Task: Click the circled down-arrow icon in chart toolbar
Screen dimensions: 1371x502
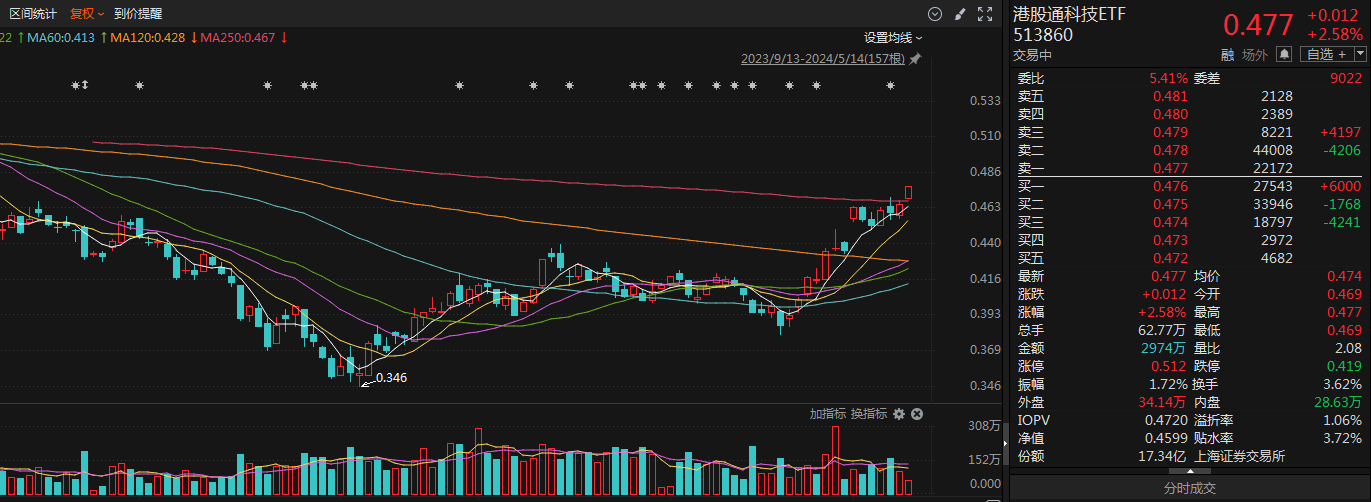Action: [935, 14]
